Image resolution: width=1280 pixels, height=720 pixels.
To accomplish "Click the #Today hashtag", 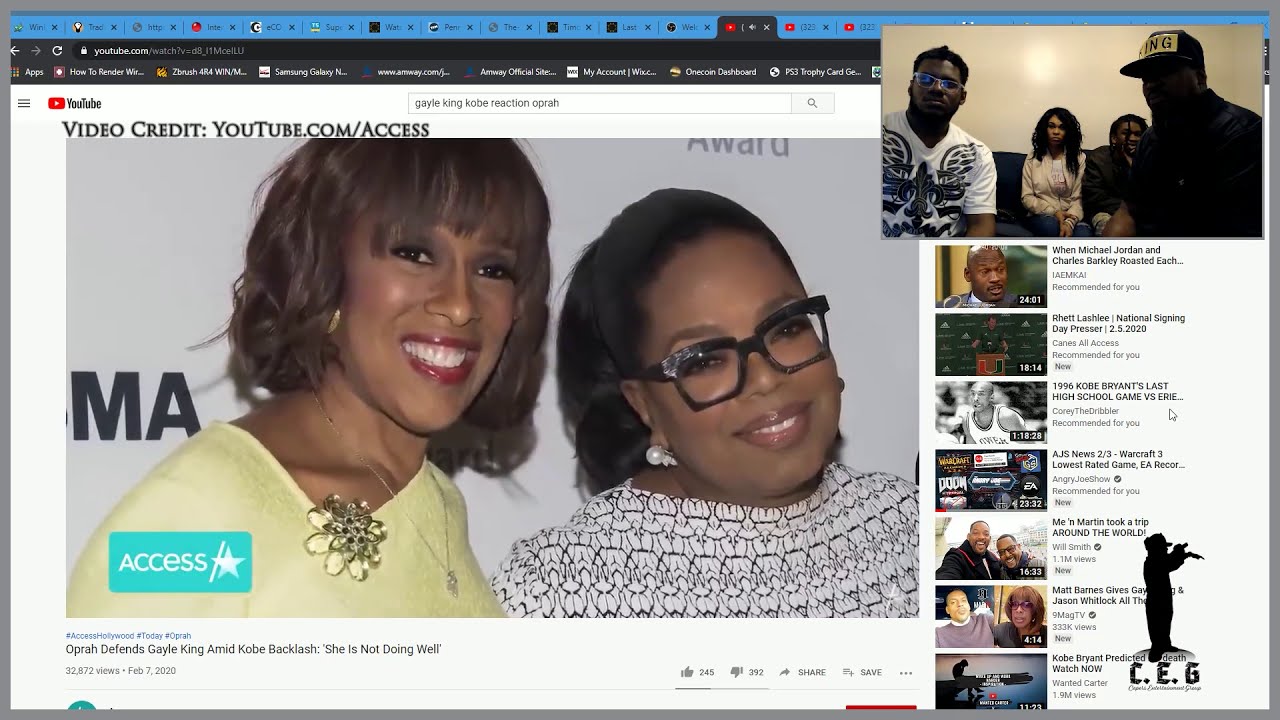I will [x=150, y=636].
